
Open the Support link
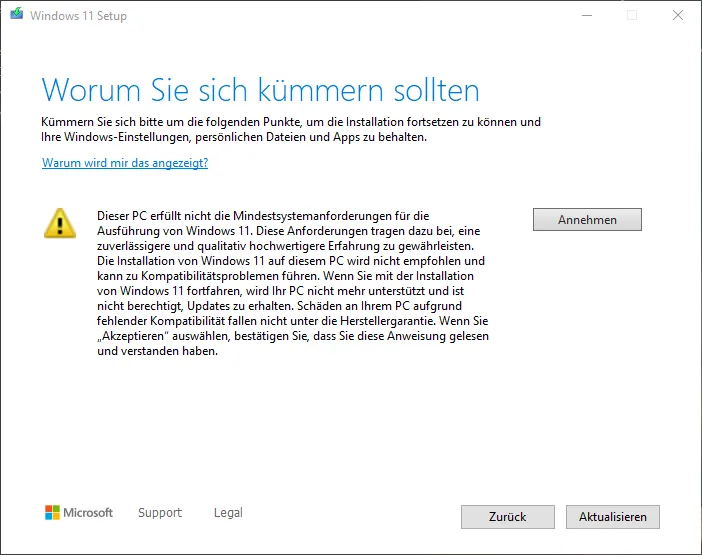(160, 512)
